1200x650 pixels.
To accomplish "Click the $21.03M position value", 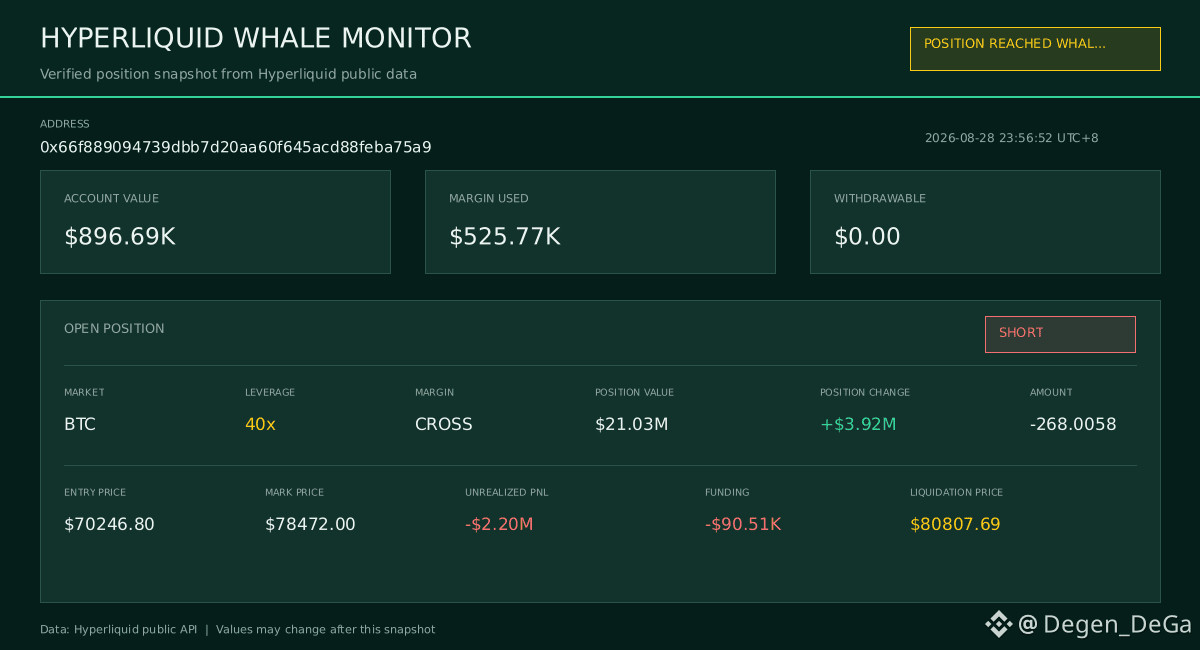I will point(631,424).
